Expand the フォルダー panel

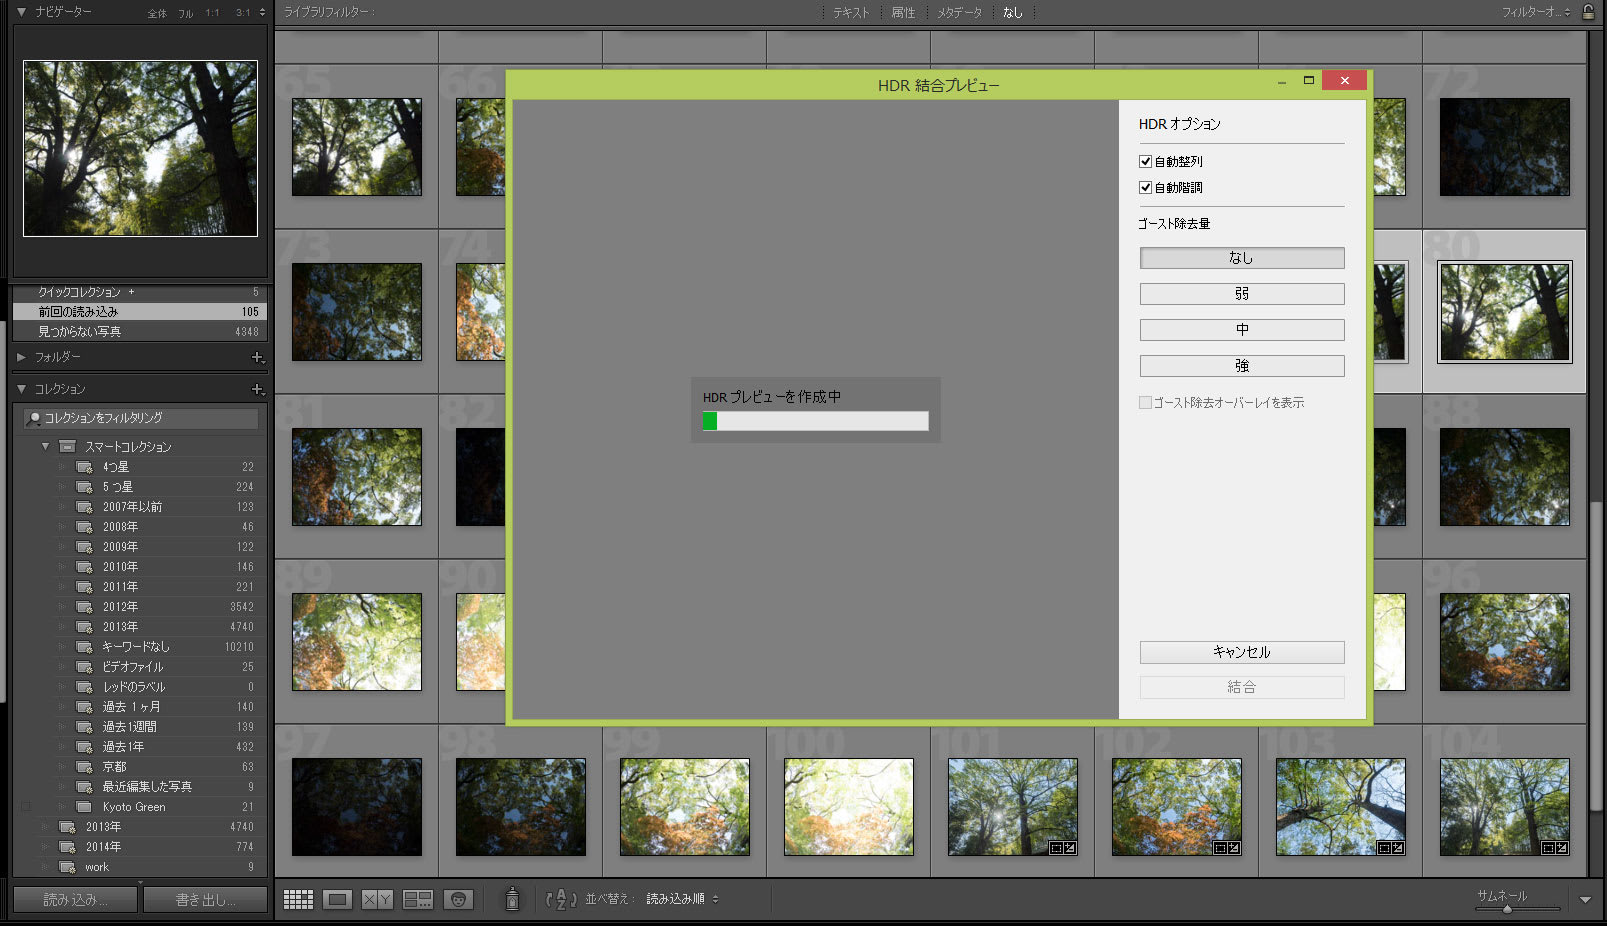point(22,357)
